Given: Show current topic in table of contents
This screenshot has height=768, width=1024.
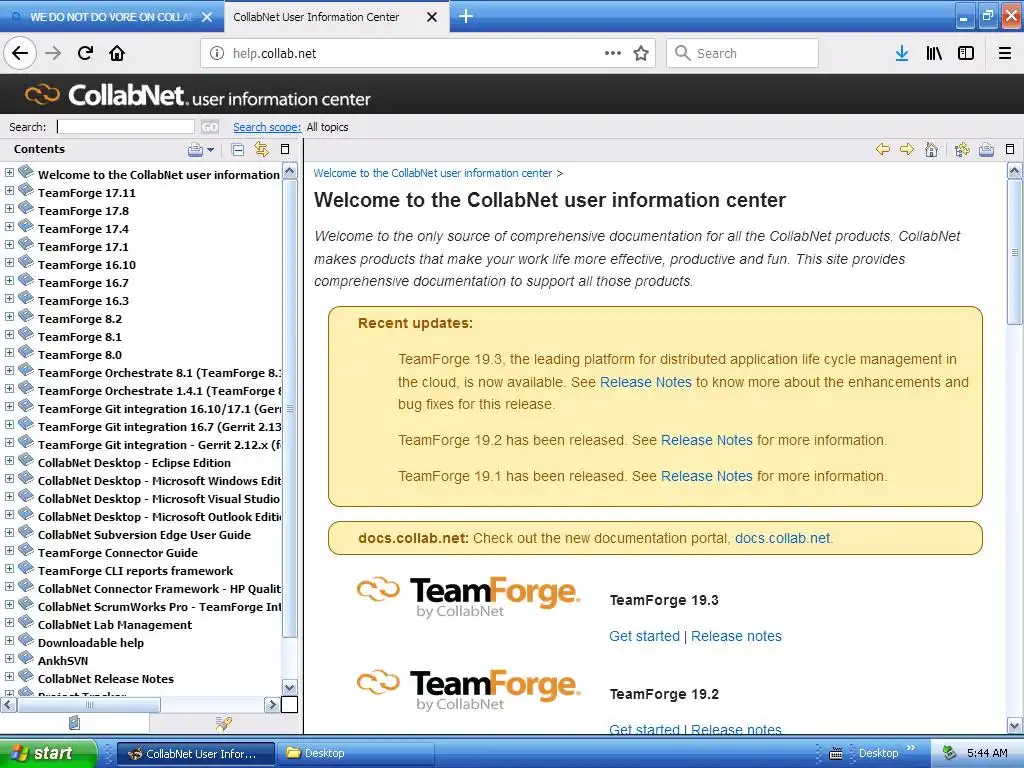Looking at the screenshot, I should tap(962, 150).
